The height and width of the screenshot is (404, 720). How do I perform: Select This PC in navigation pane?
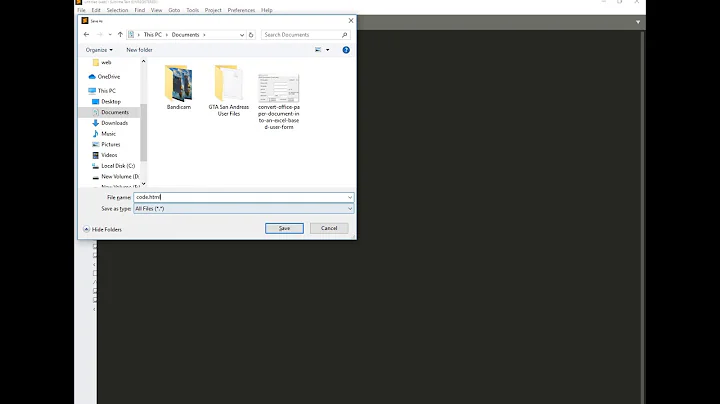point(106,91)
